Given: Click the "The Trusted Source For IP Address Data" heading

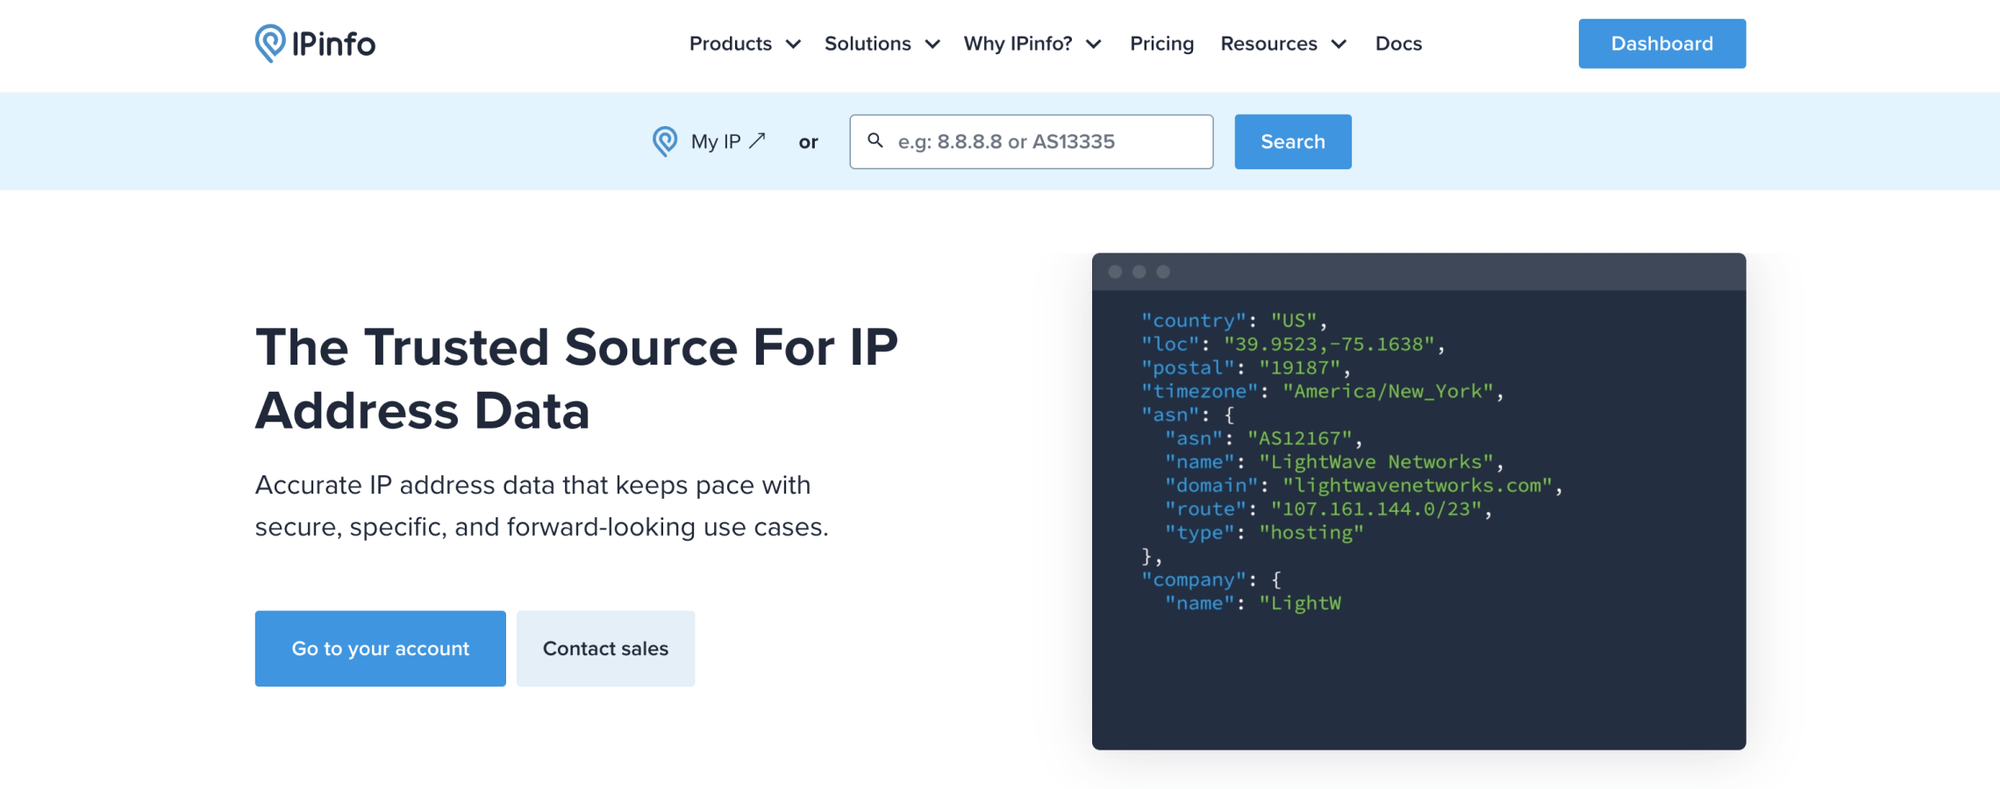Looking at the screenshot, I should [x=577, y=378].
